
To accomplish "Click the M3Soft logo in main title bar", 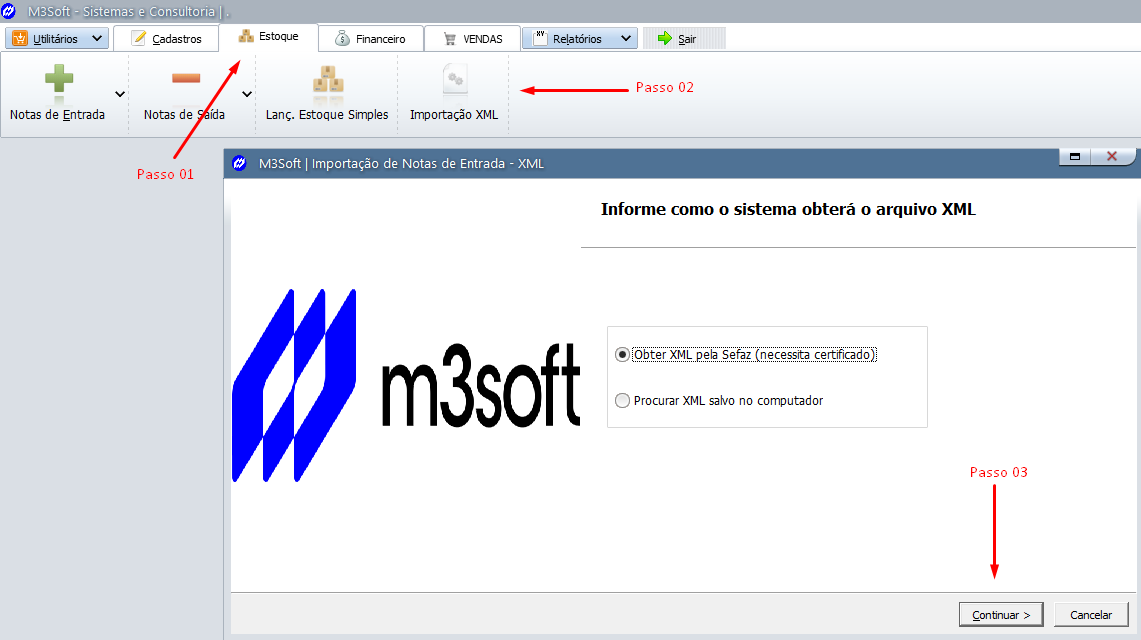I will point(9,11).
